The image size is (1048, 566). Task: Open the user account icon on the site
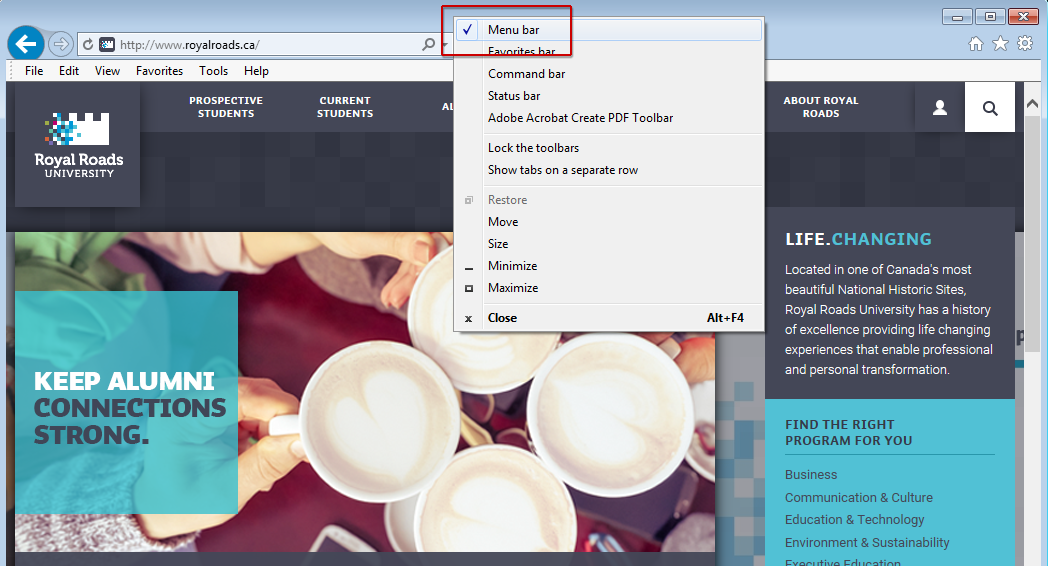(940, 108)
